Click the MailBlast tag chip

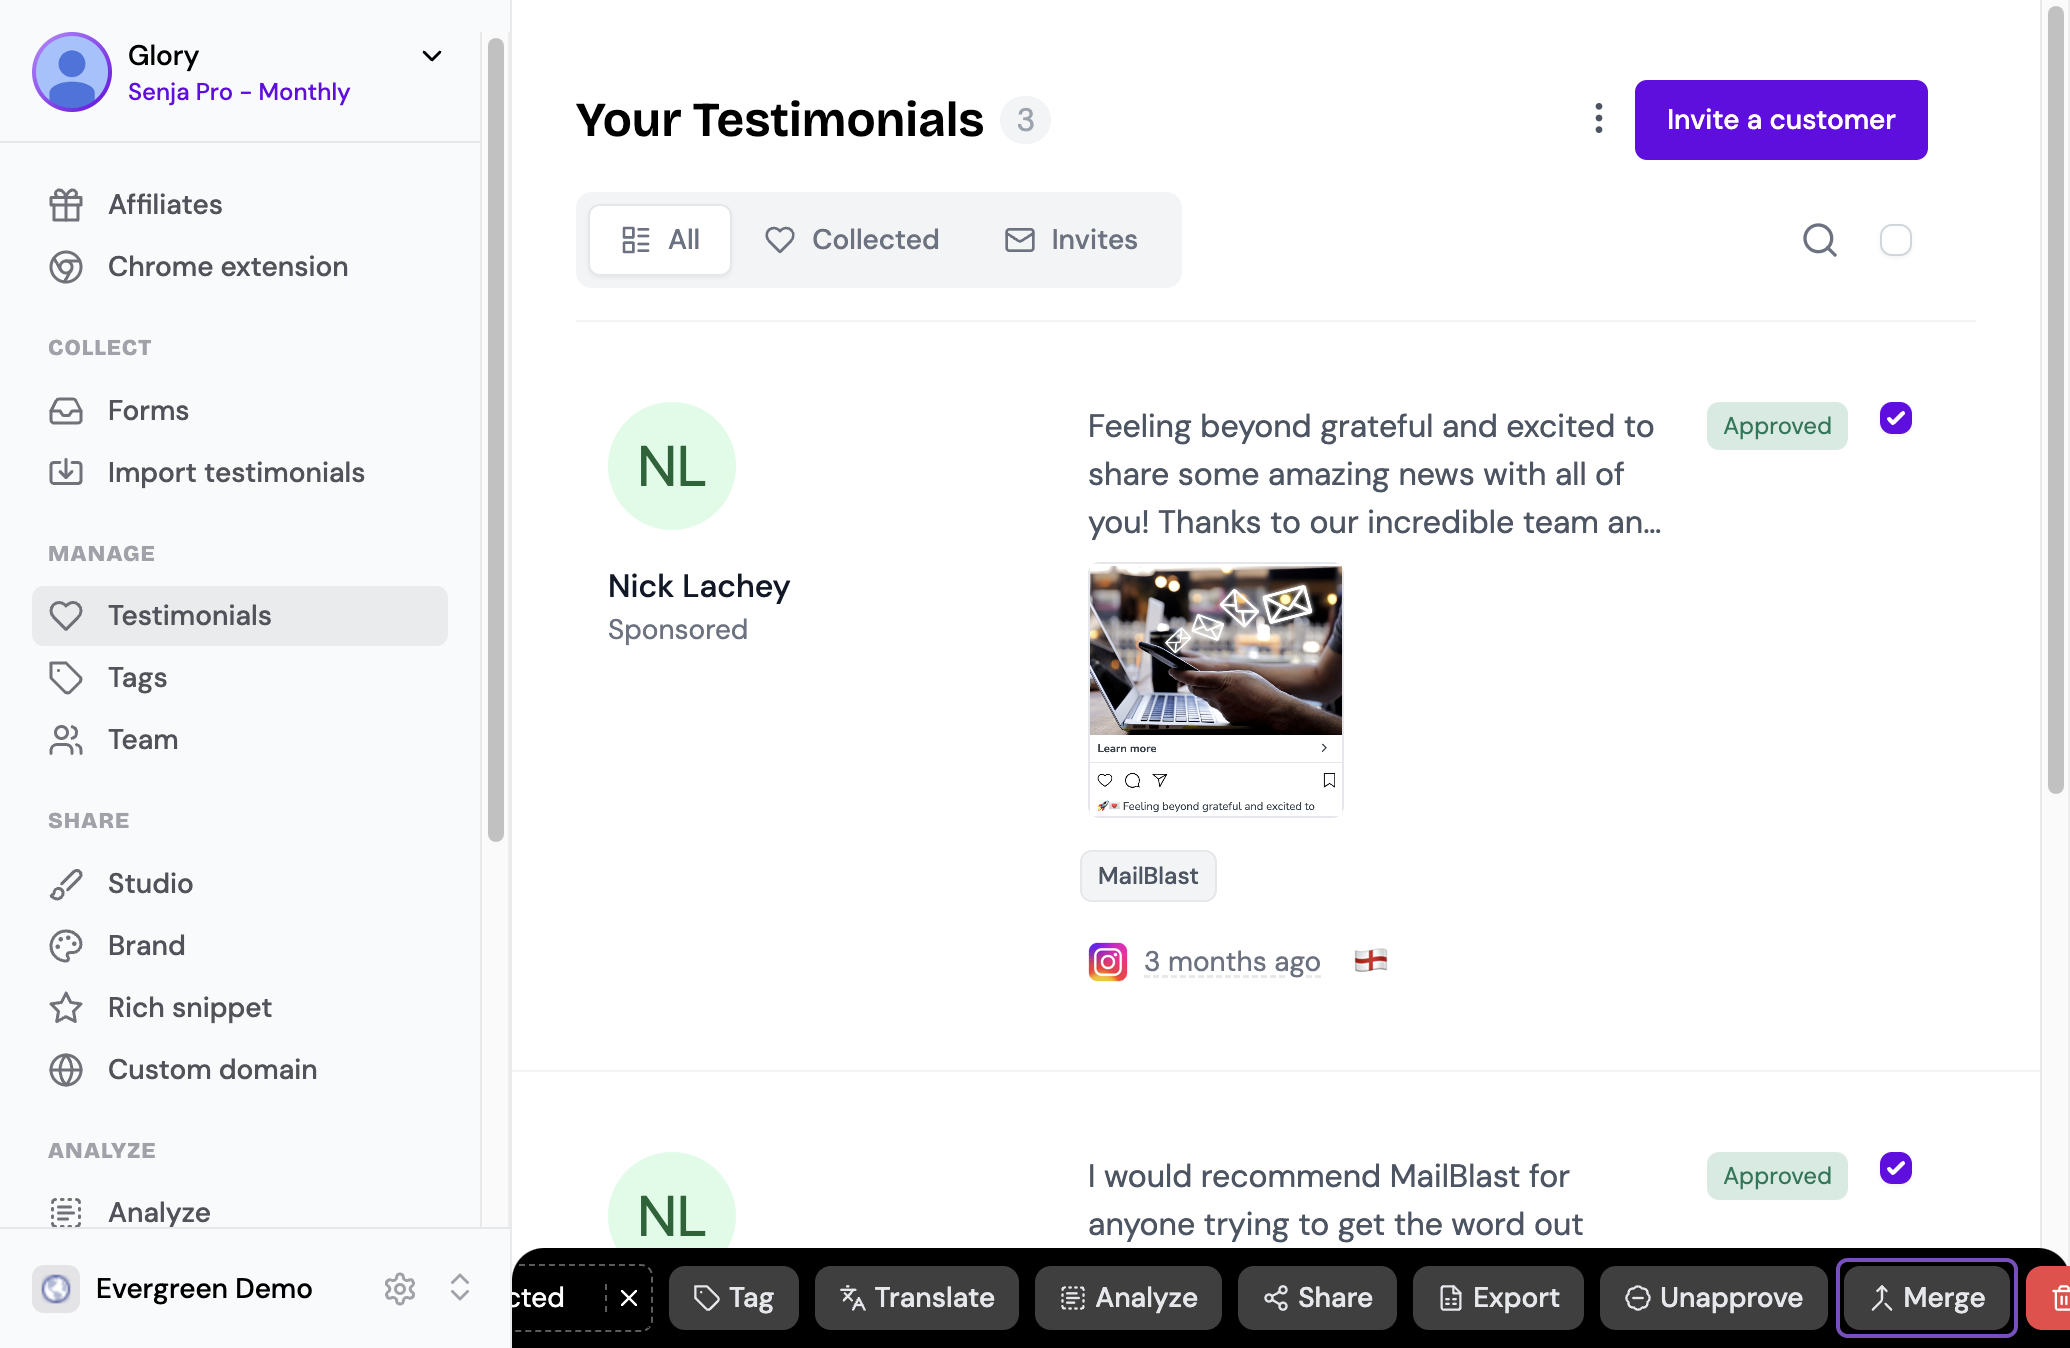click(x=1148, y=876)
